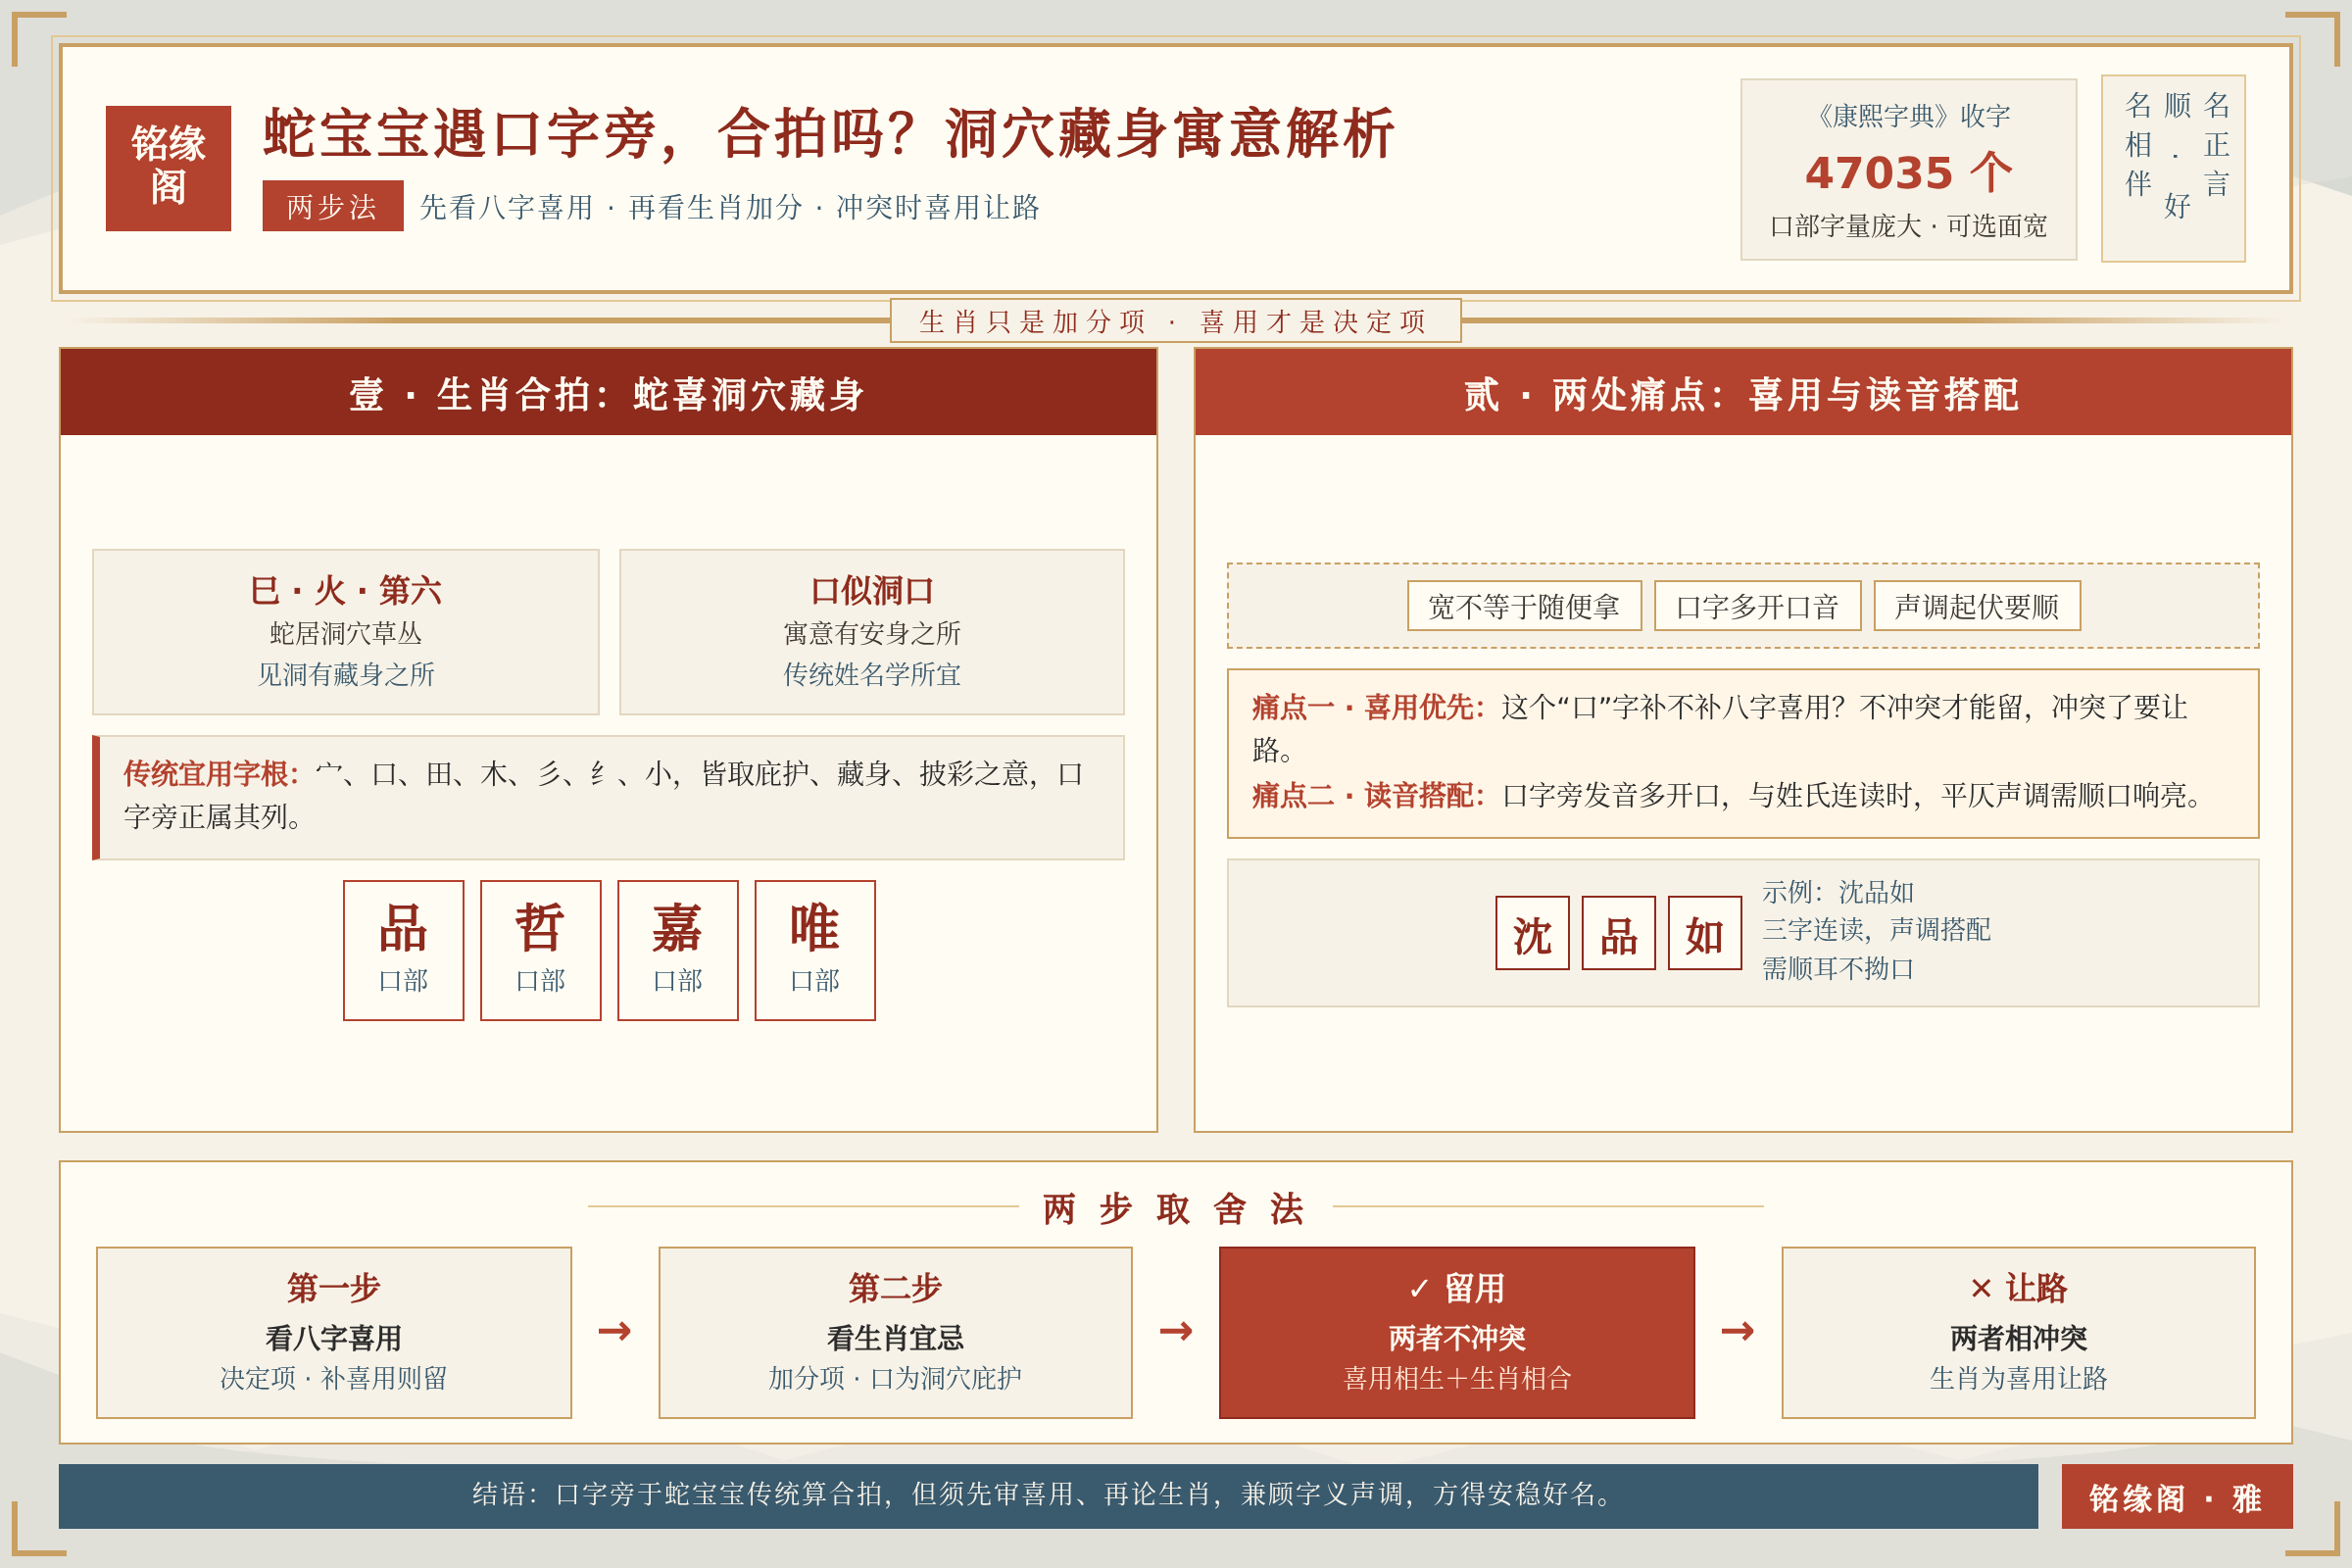Click the subtitle 先看八字喜用 line
This screenshot has width=2352, height=1568.
[730, 207]
